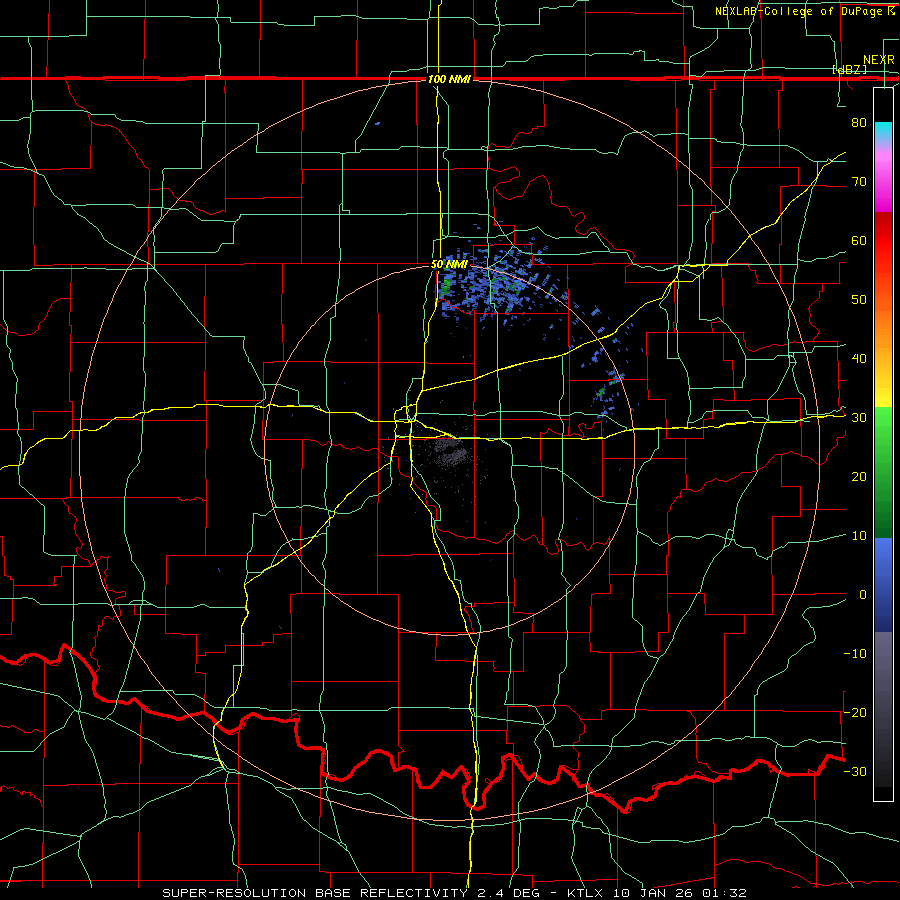The image size is (900, 900).
Task: Click the 50 value on the dBZ scale
Action: click(859, 300)
